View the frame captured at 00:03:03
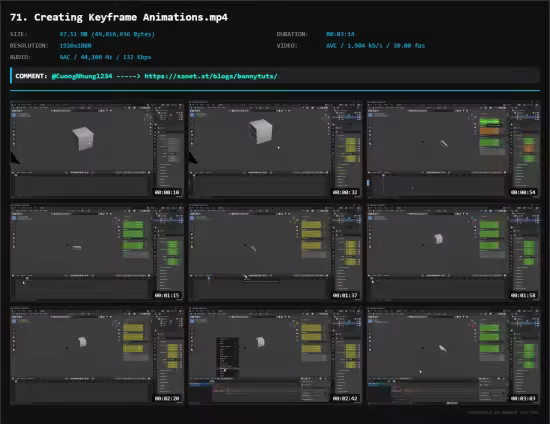 tap(454, 356)
